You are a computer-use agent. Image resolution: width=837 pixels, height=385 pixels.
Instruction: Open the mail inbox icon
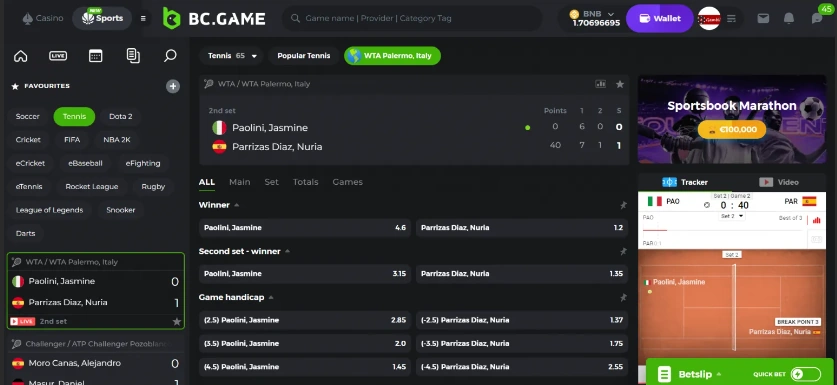[763, 18]
